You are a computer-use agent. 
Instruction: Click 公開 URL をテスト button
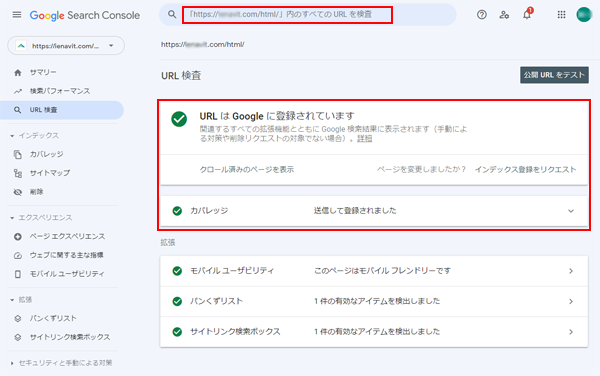pos(554,75)
